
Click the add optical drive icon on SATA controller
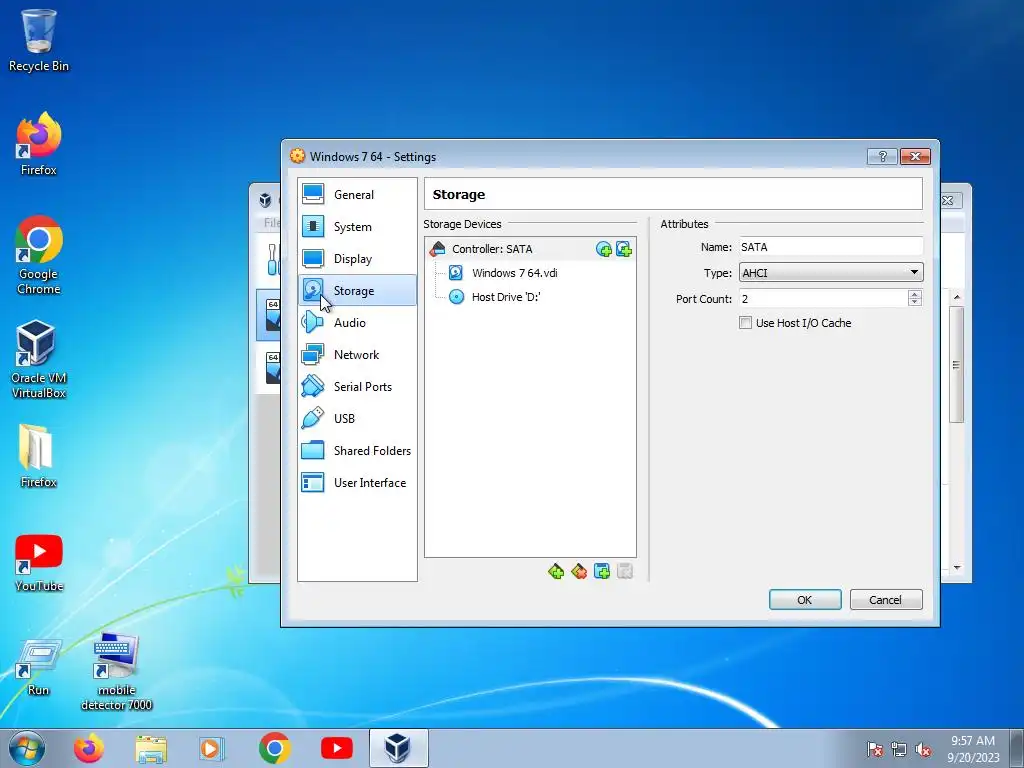603,249
